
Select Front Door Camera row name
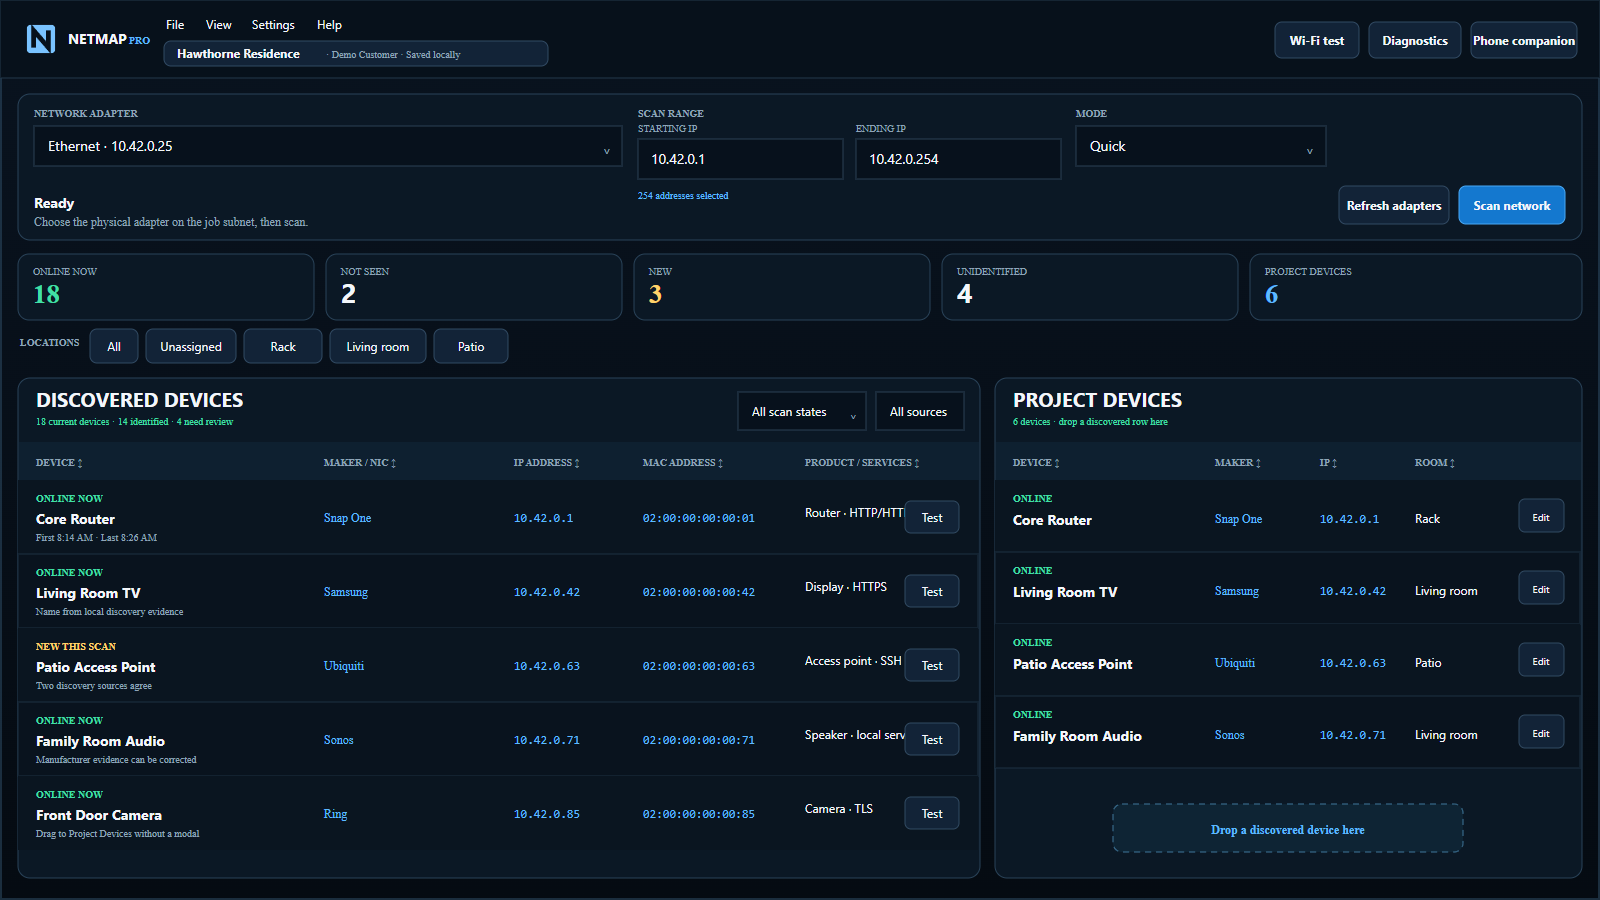tap(99, 815)
